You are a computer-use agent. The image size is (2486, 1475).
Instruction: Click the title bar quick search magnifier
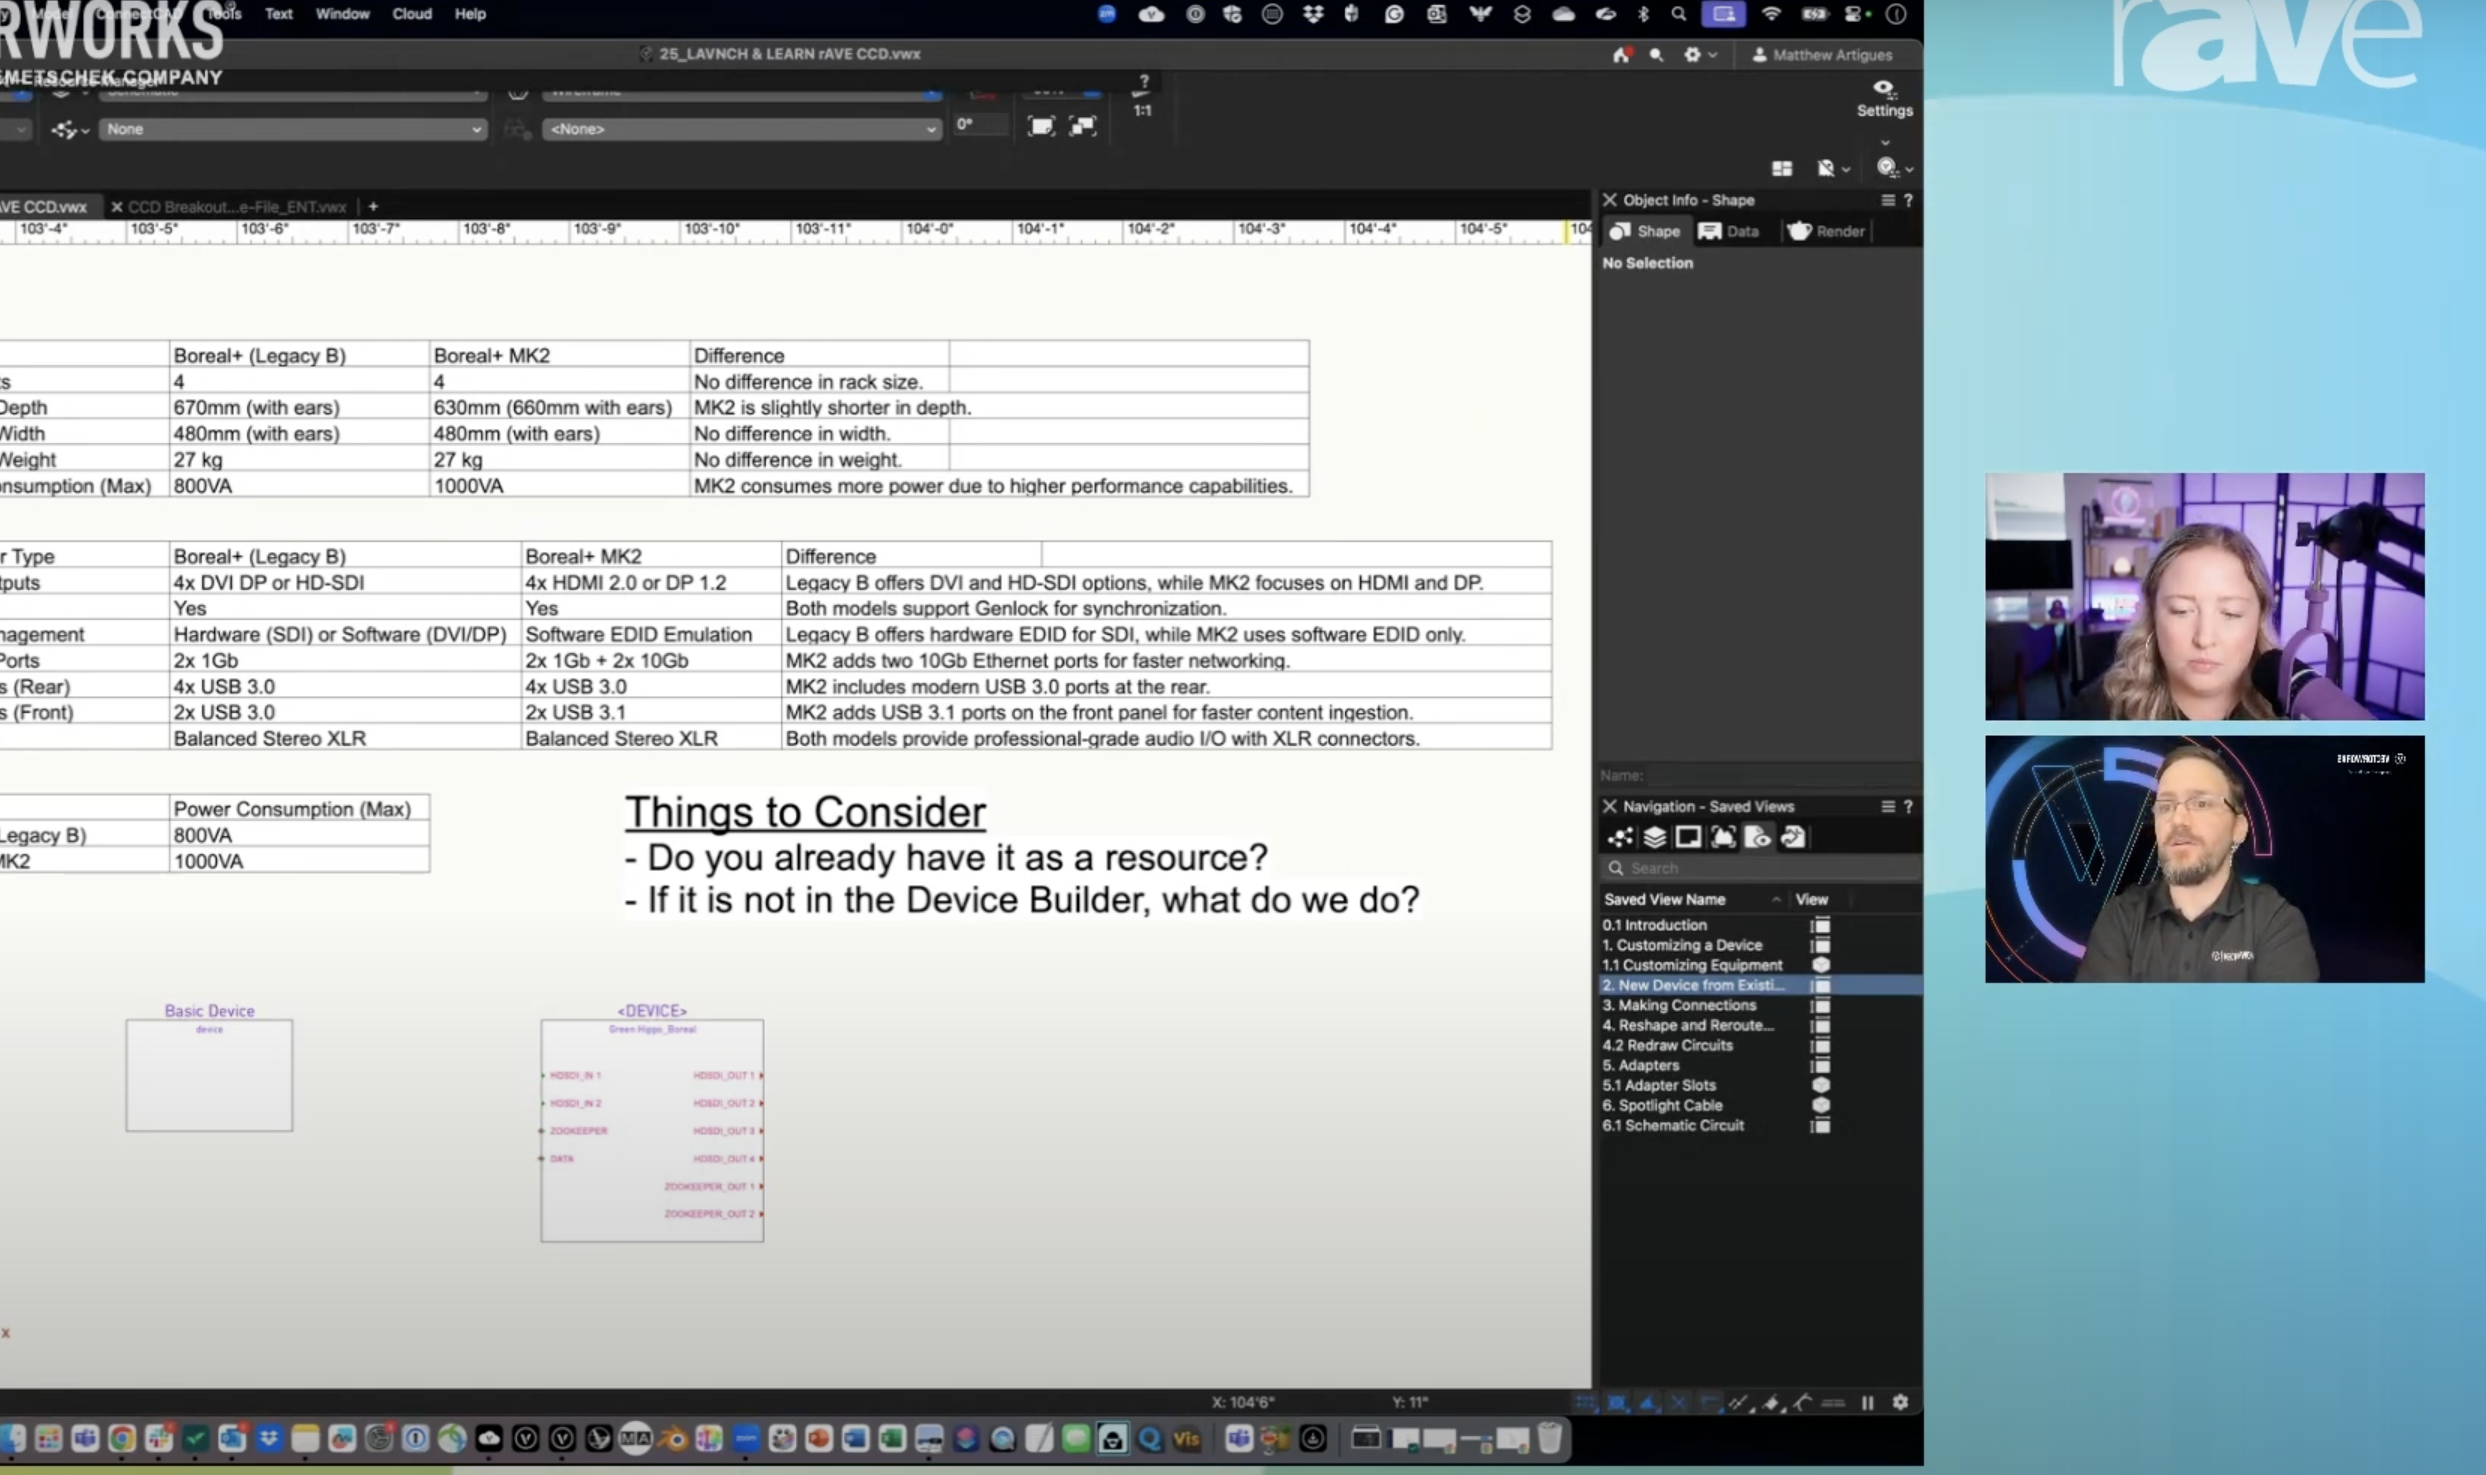coord(1656,55)
